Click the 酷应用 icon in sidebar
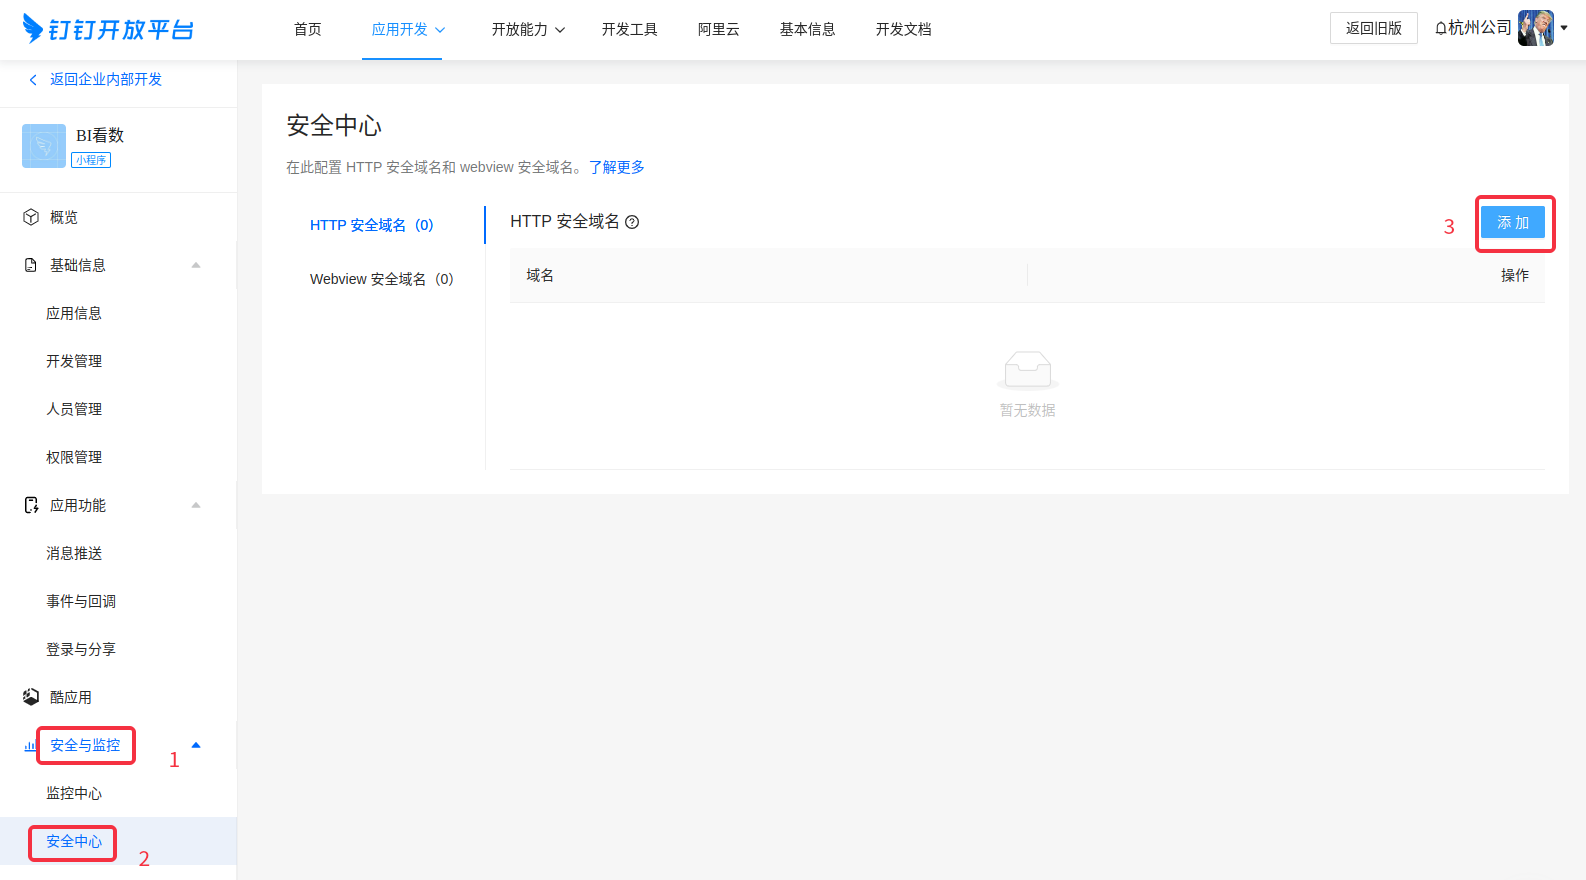 31,697
